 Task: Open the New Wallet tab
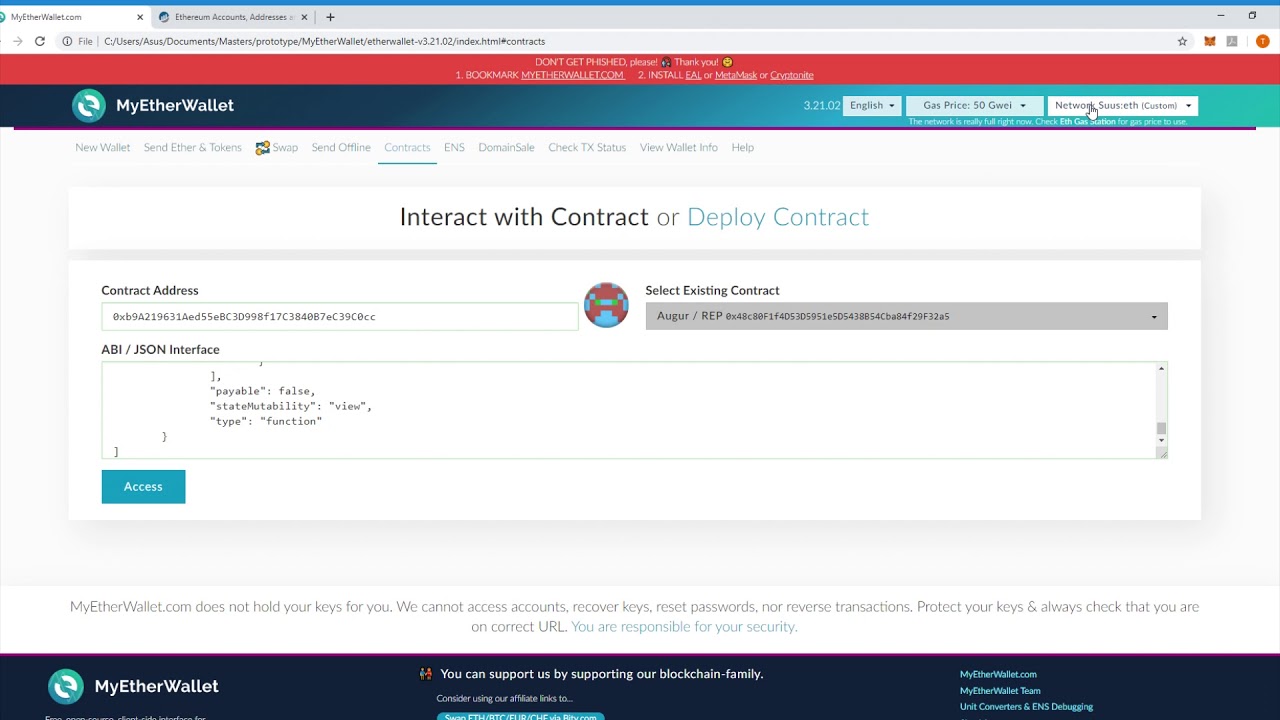click(103, 147)
